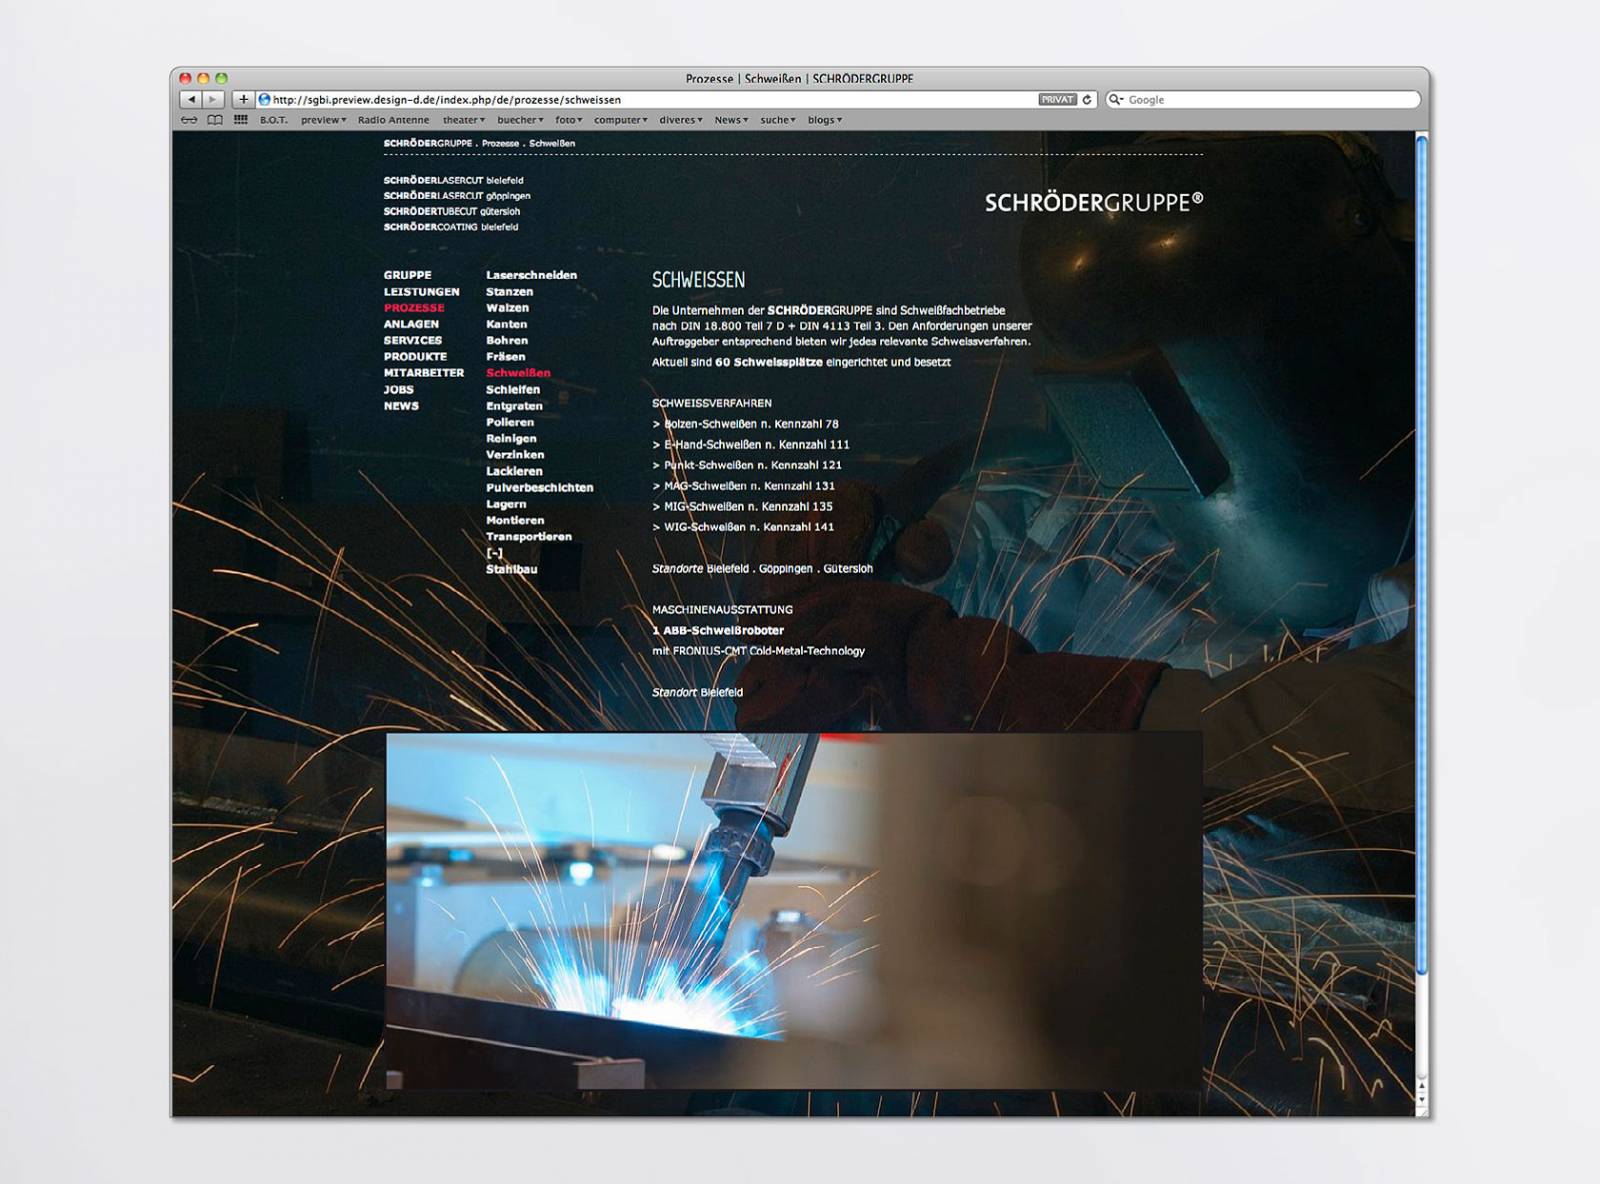Expand the blogs bookmarks folder

click(x=825, y=120)
